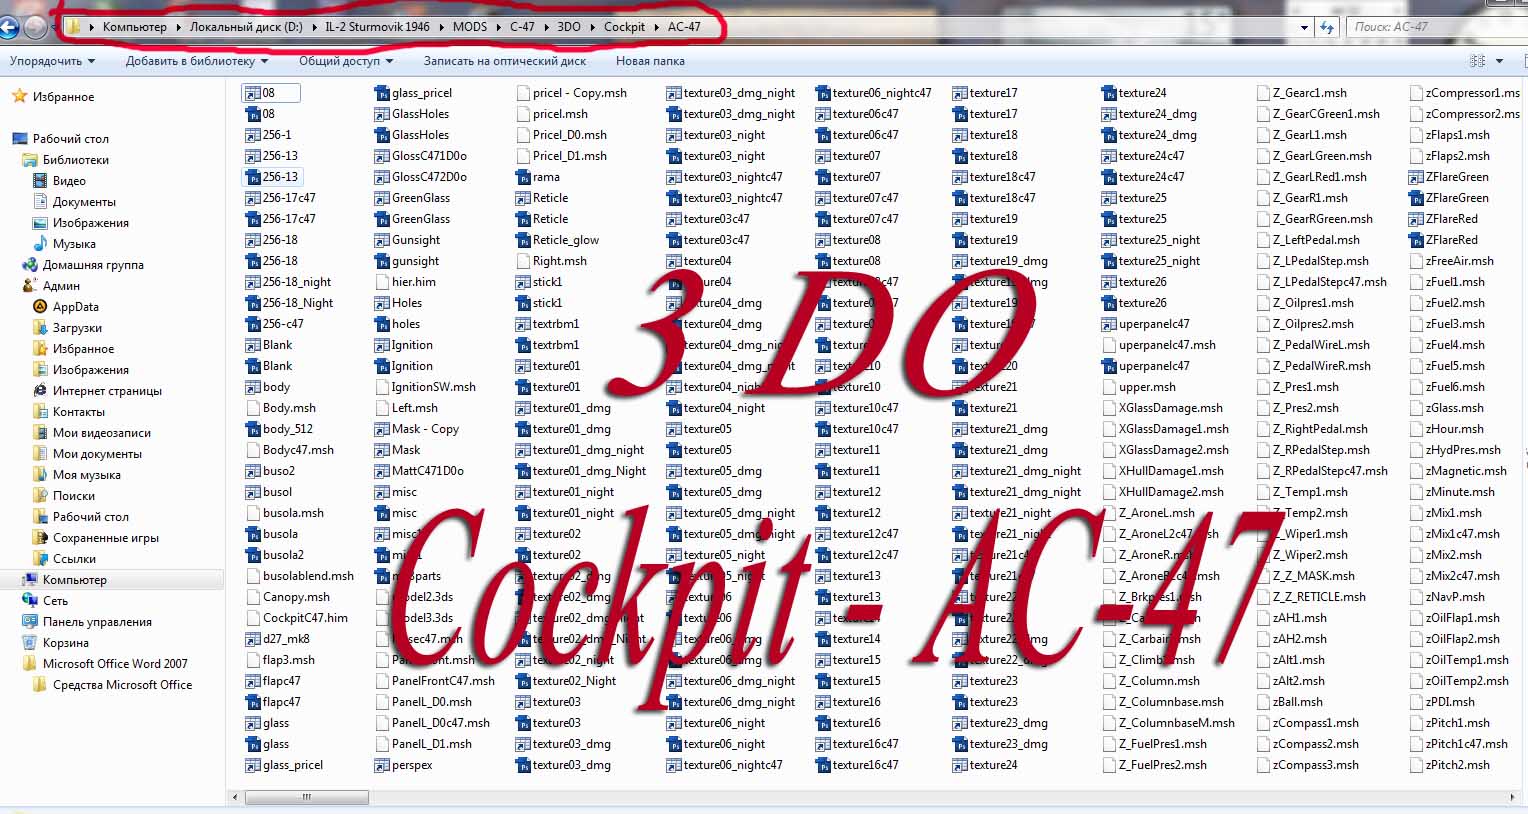
Task: Expand the breadcrumb arrow after Компьютер
Action: click(178, 27)
